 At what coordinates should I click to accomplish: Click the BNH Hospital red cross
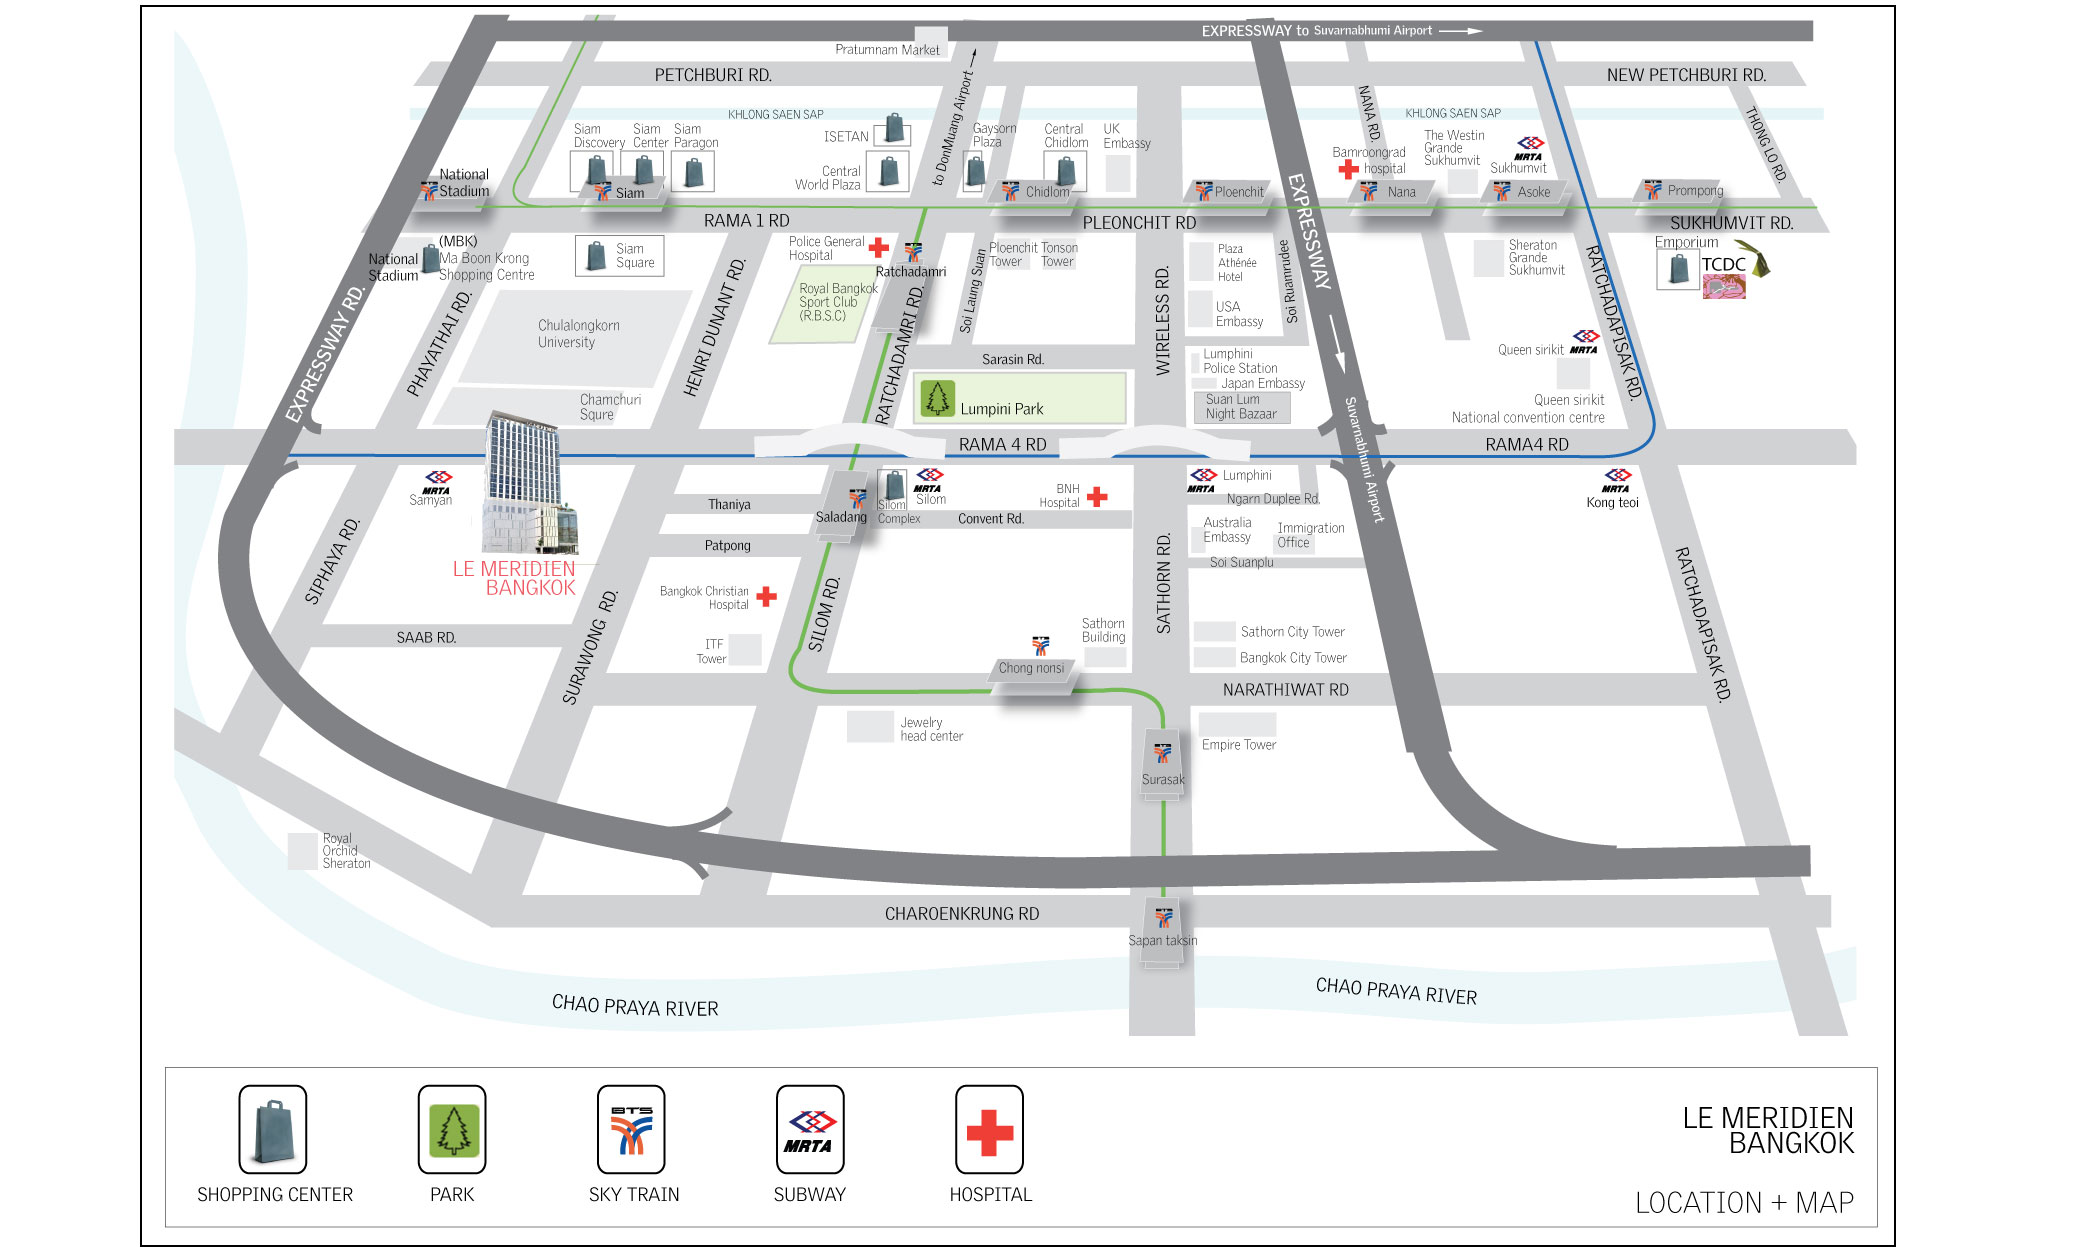coord(1097,496)
